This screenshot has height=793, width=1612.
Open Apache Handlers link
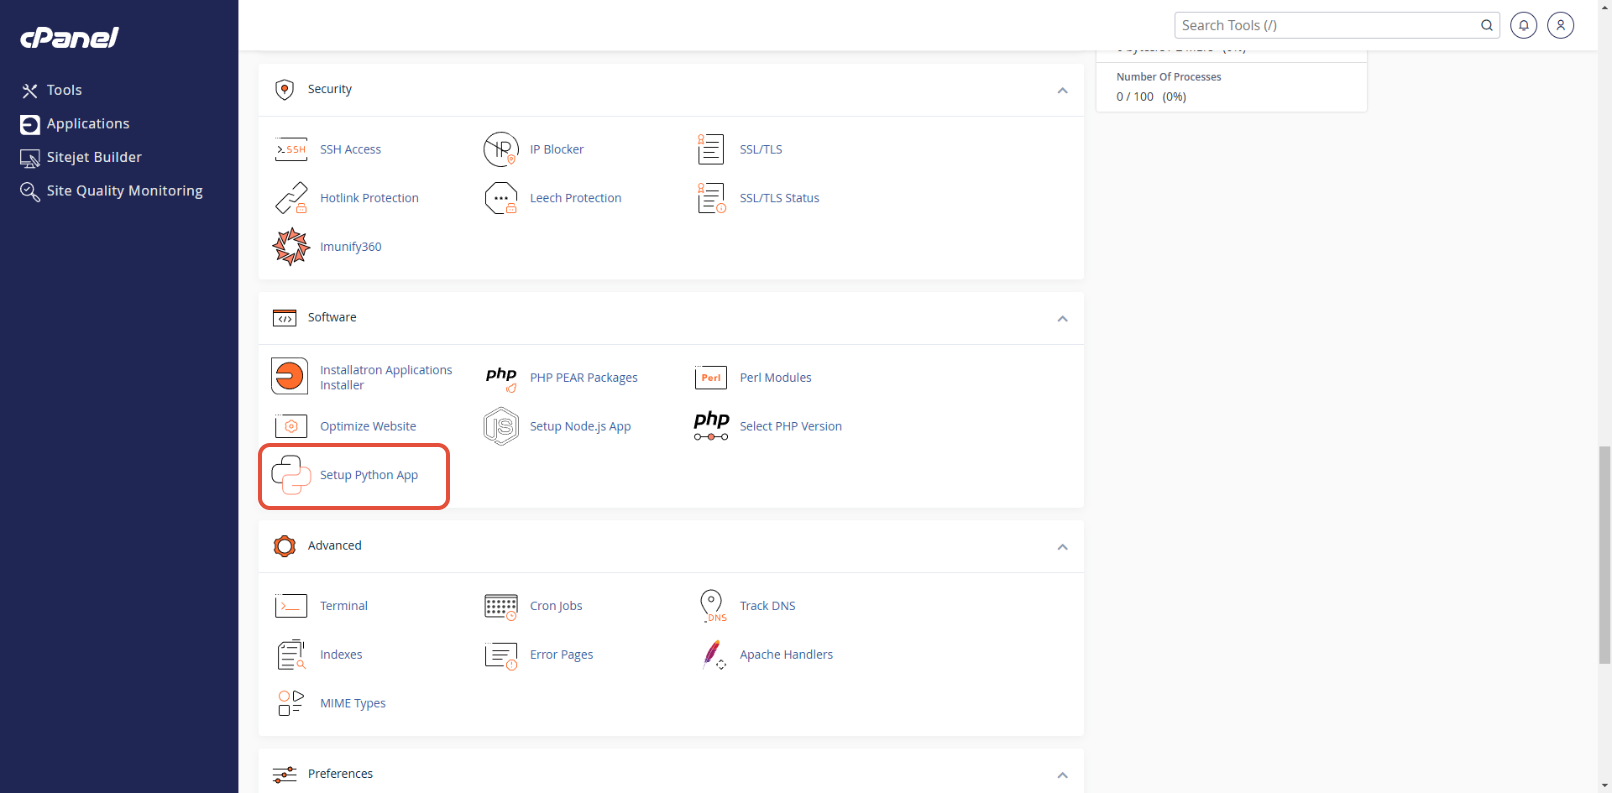tap(786, 655)
